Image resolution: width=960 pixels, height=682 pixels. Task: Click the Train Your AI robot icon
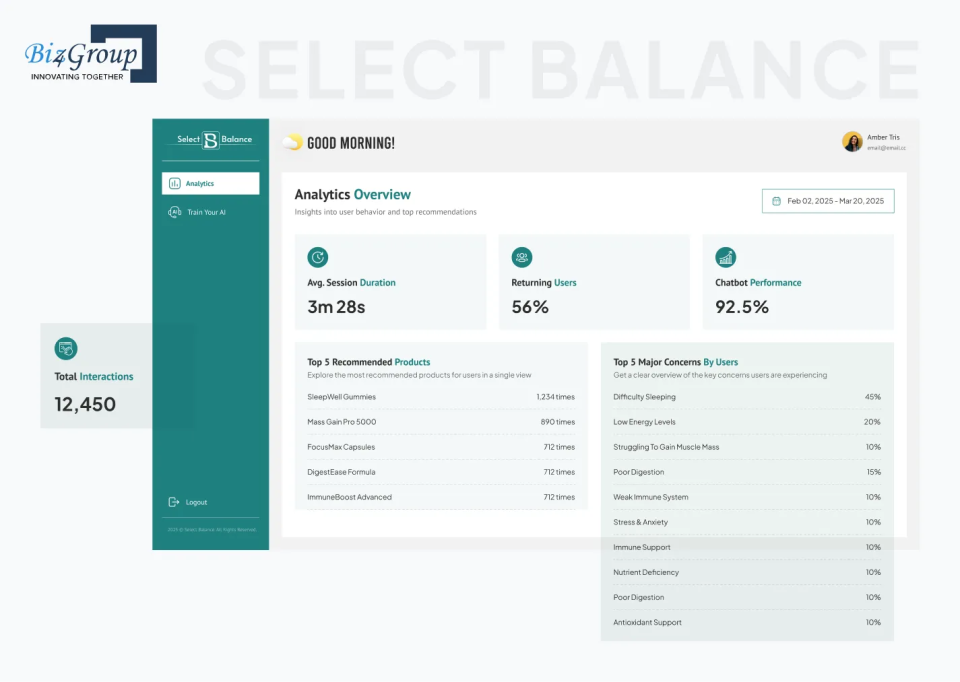(x=173, y=212)
